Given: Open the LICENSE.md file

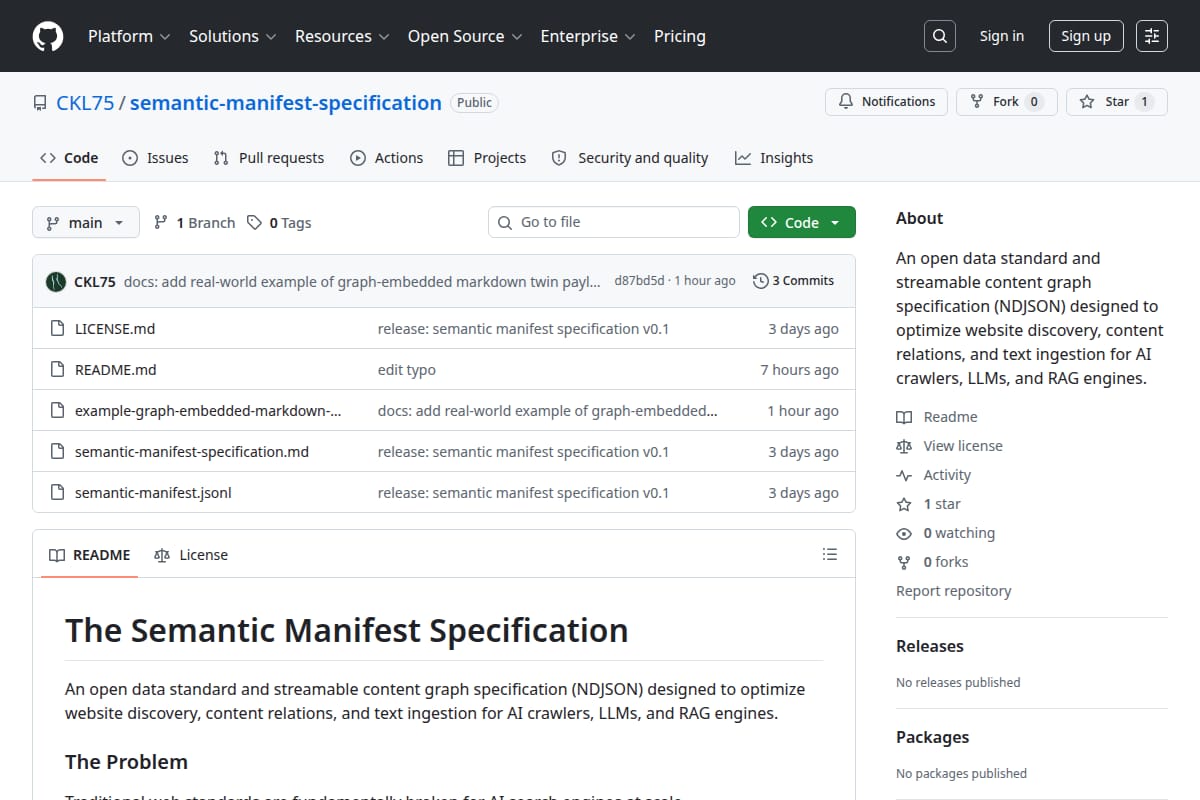Looking at the screenshot, I should (115, 329).
